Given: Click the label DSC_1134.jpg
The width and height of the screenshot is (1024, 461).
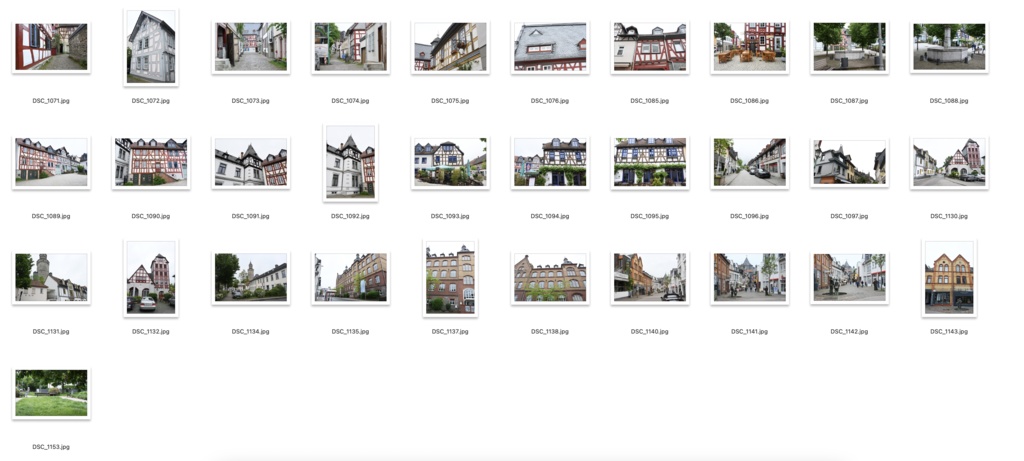Looking at the screenshot, I should [251, 332].
